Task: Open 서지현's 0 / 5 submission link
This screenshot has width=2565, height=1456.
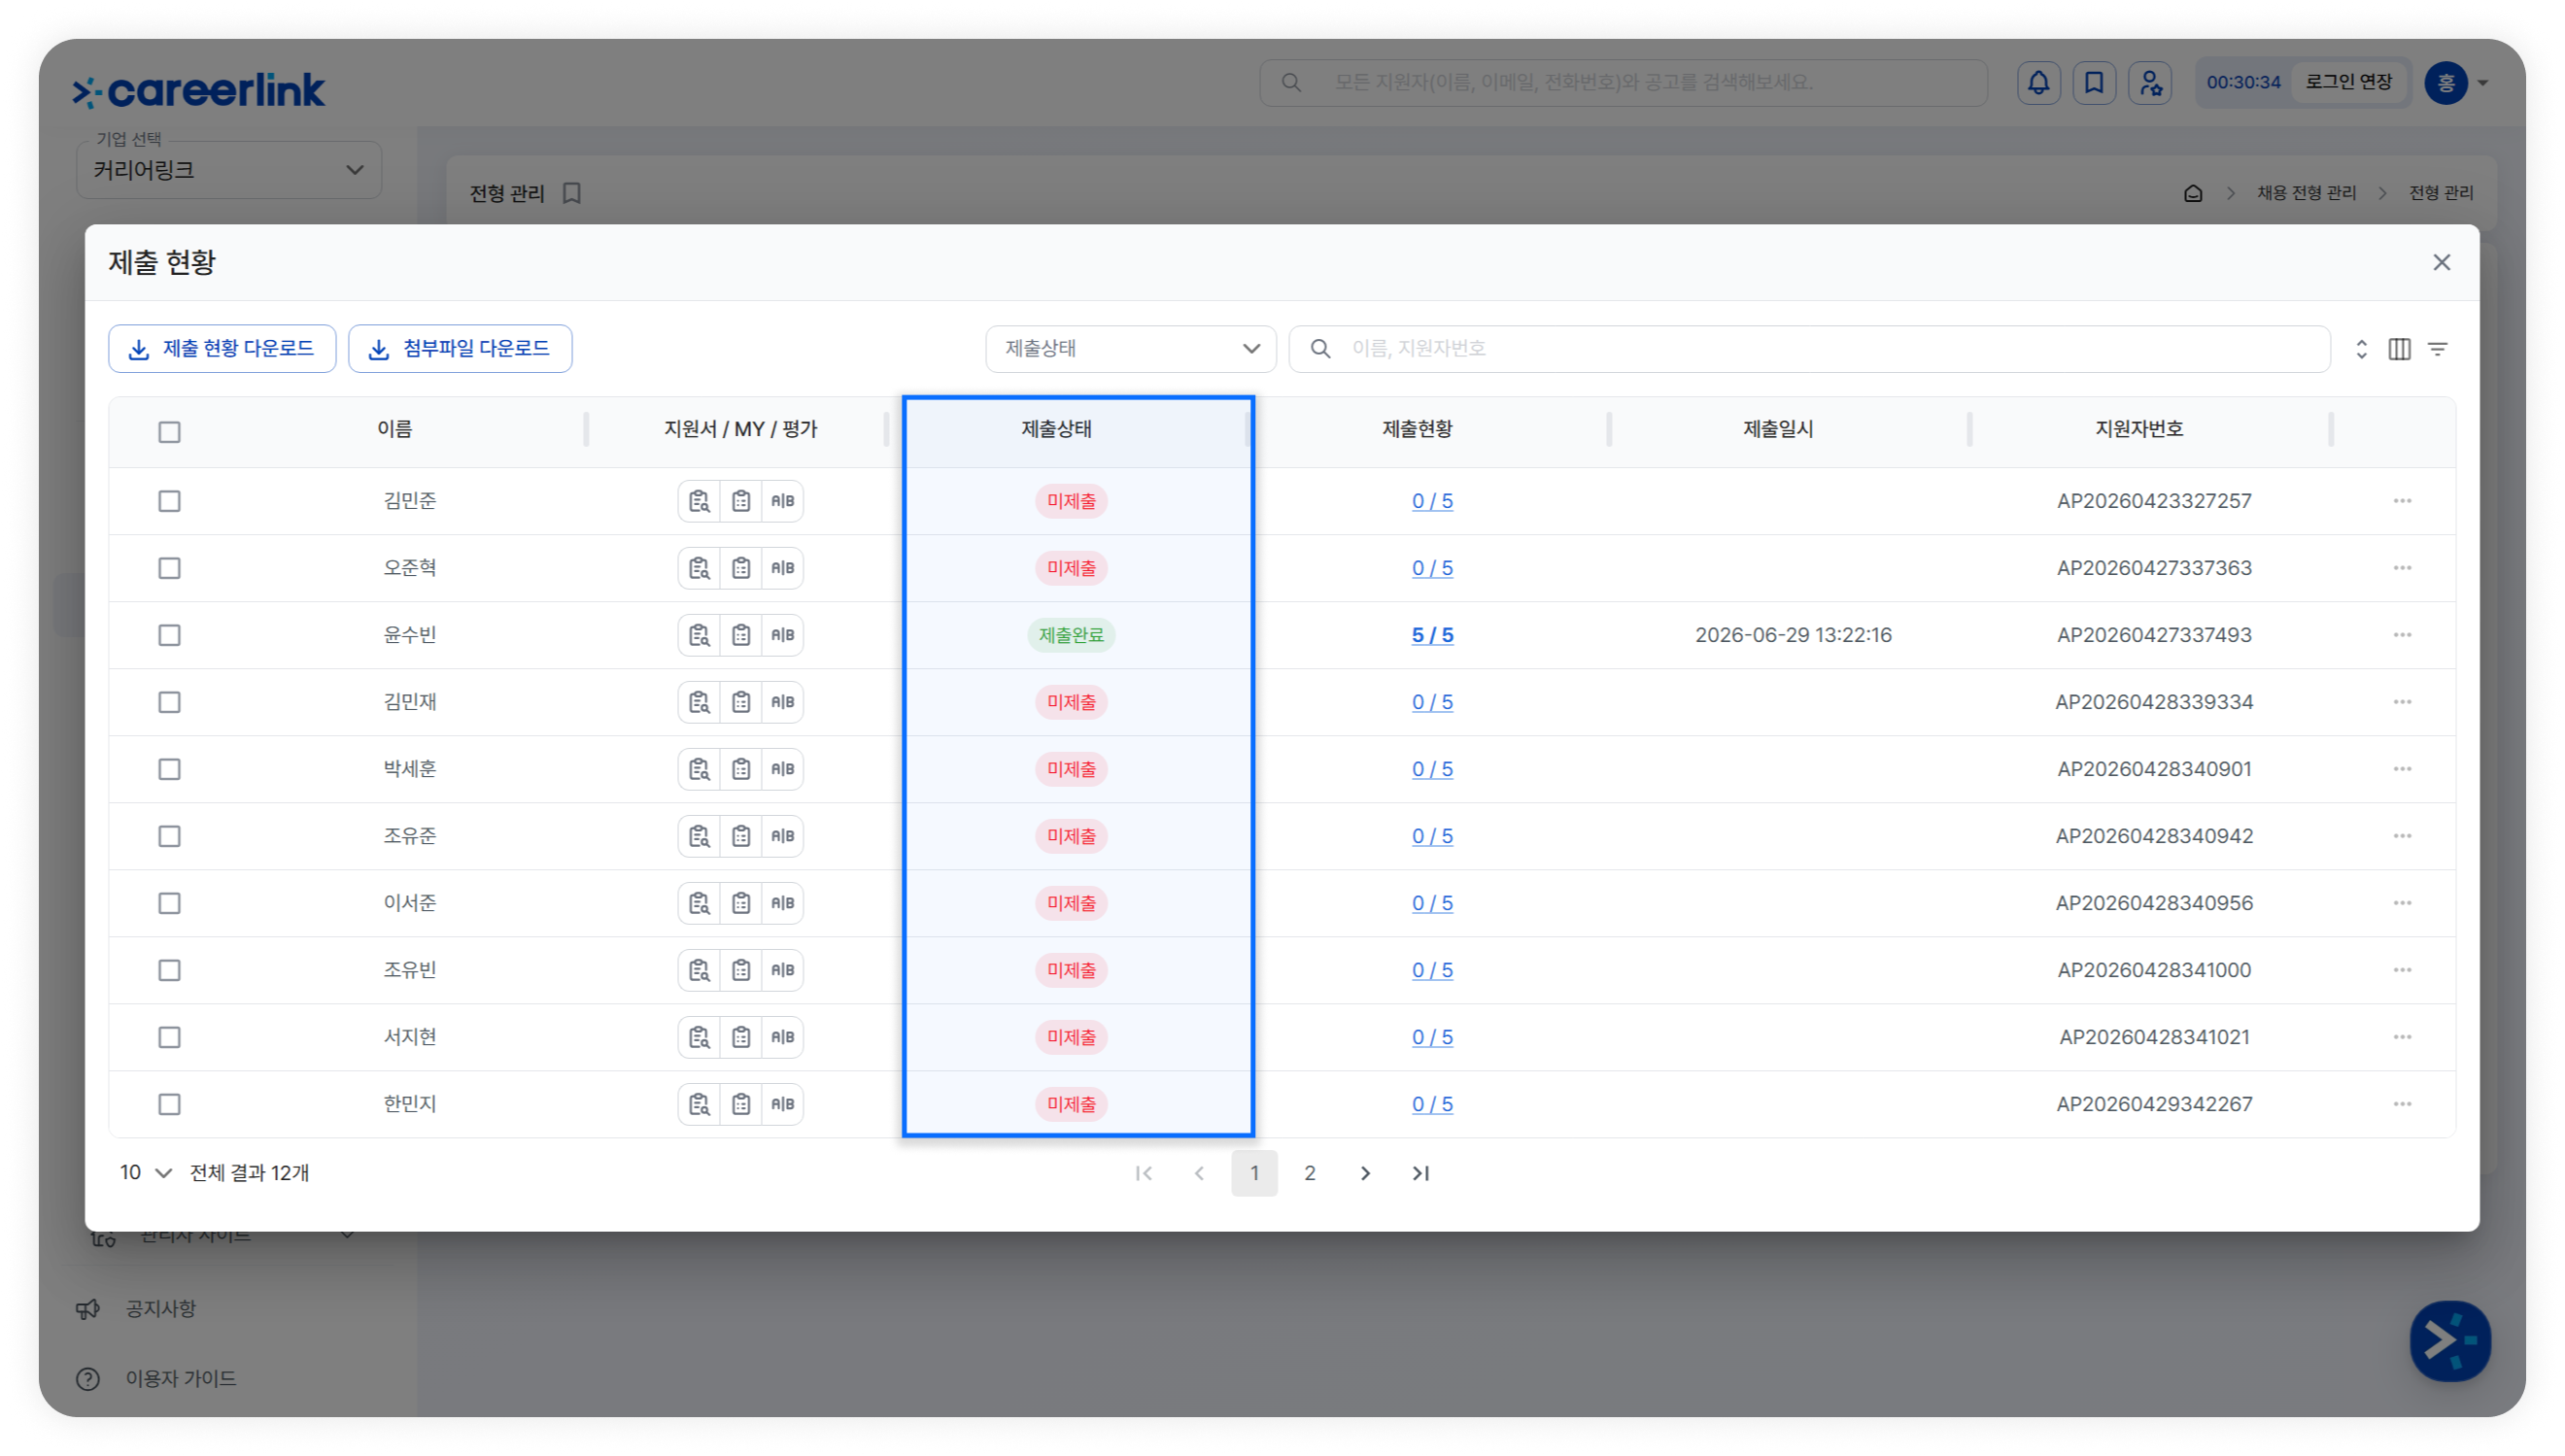Action: click(x=1432, y=1037)
